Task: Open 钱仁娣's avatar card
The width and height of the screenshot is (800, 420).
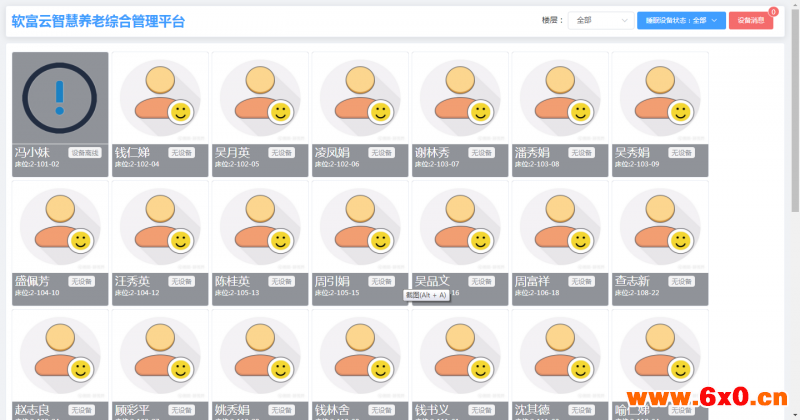Action: [x=160, y=98]
